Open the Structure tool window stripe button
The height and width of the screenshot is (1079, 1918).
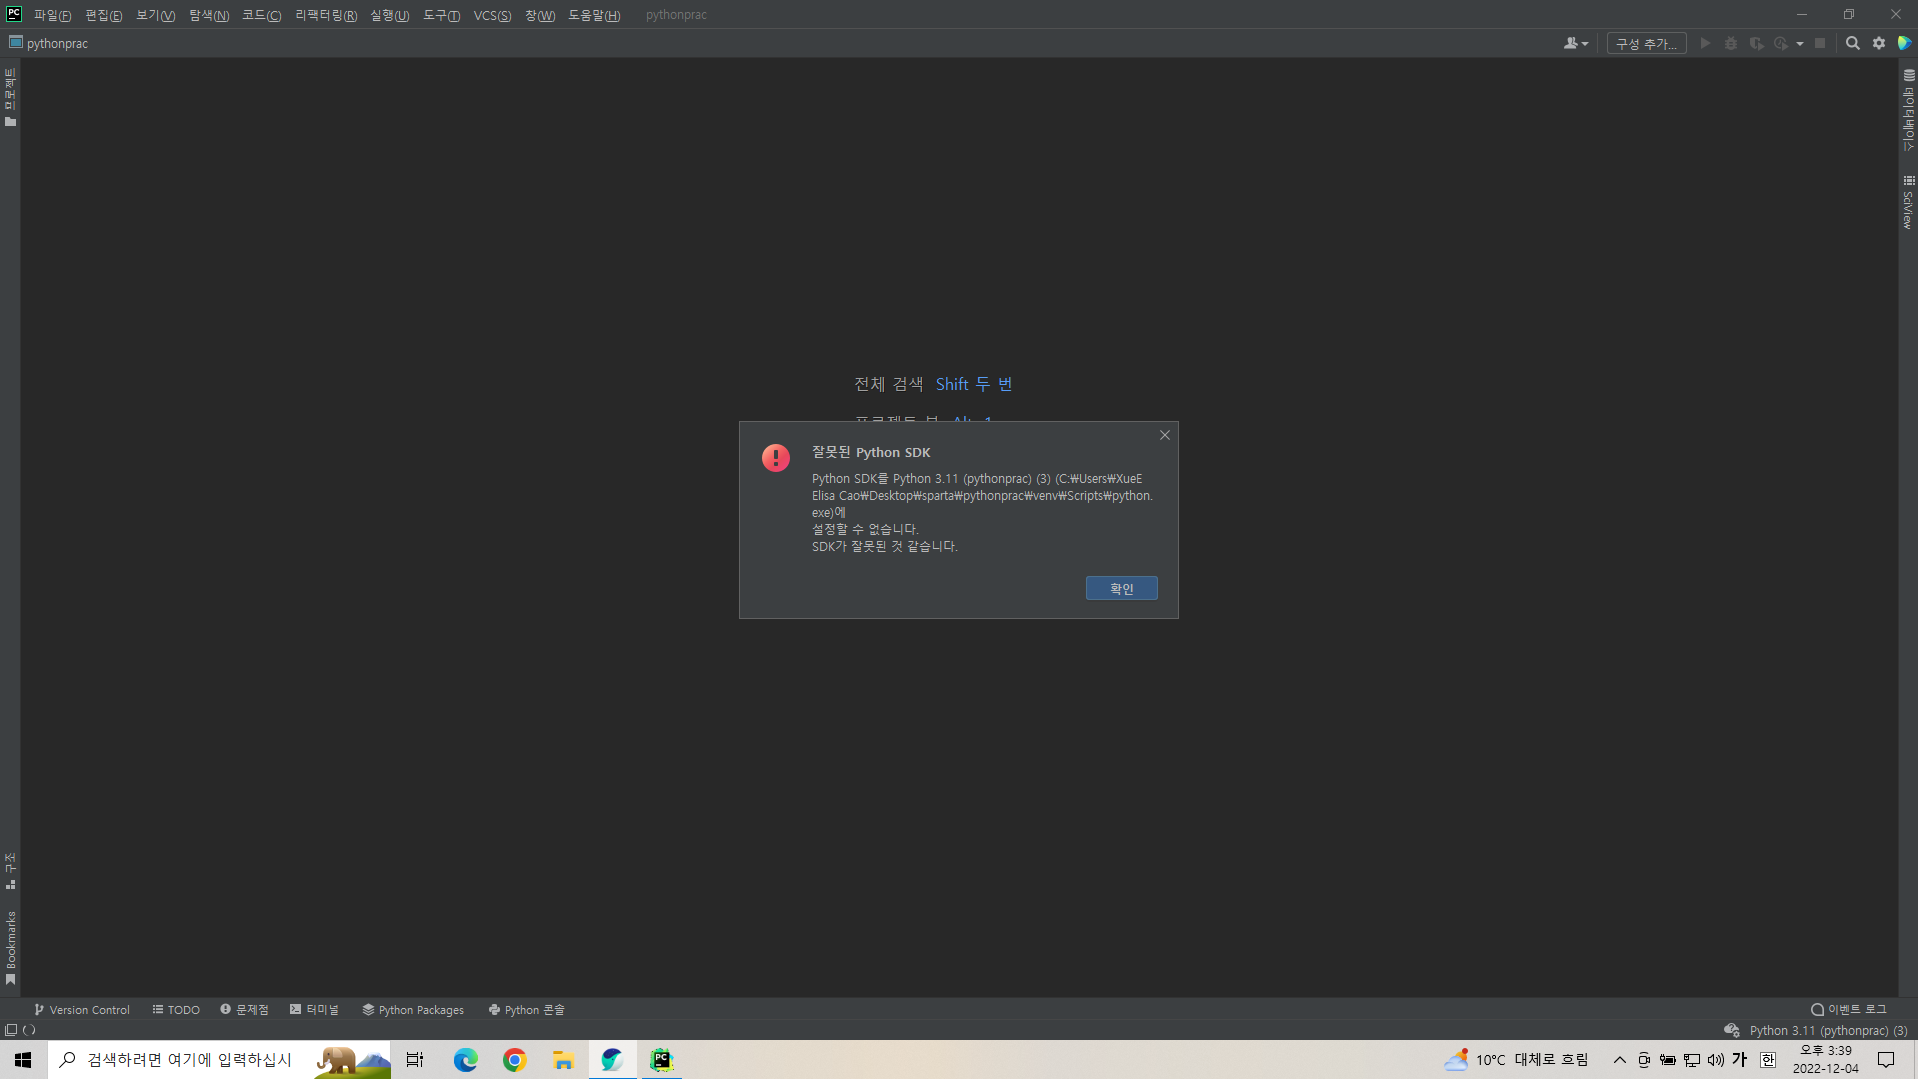pos(10,871)
